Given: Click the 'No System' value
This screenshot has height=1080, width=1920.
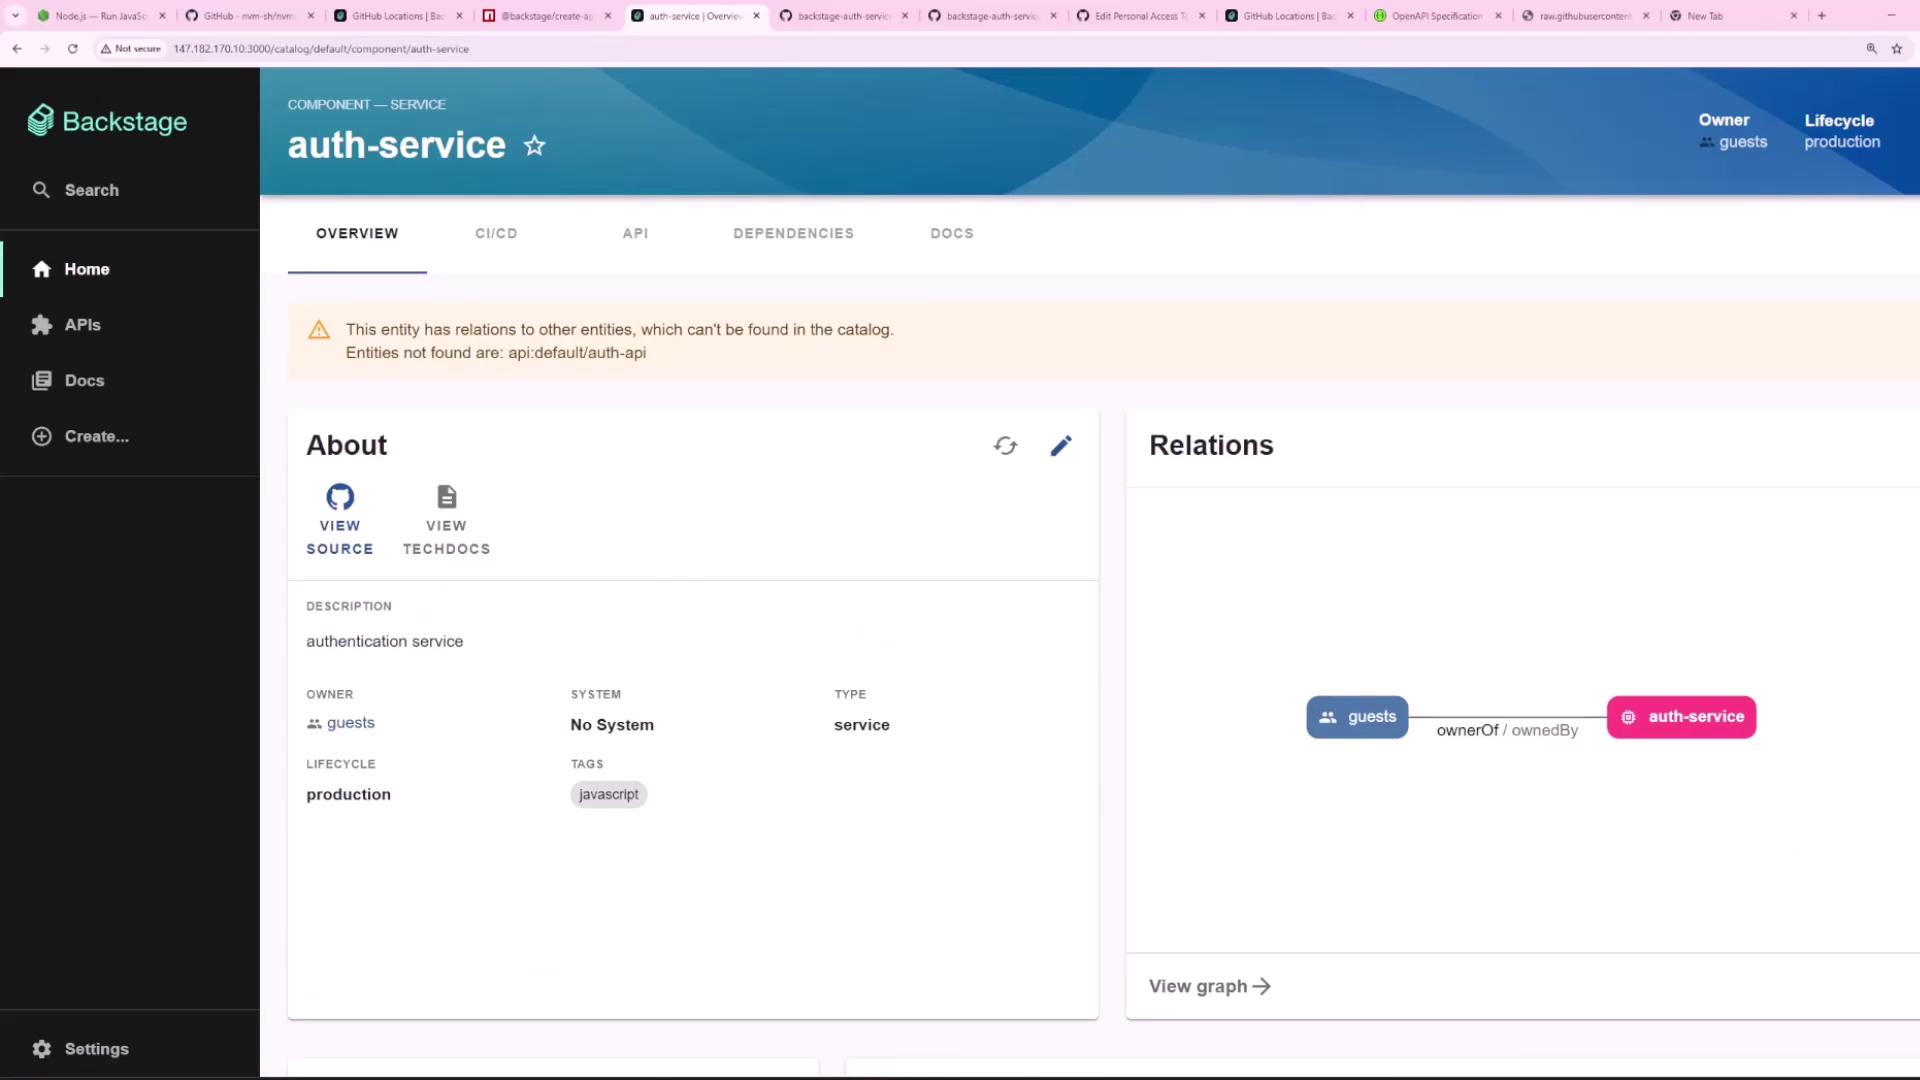Looking at the screenshot, I should click(x=612, y=725).
